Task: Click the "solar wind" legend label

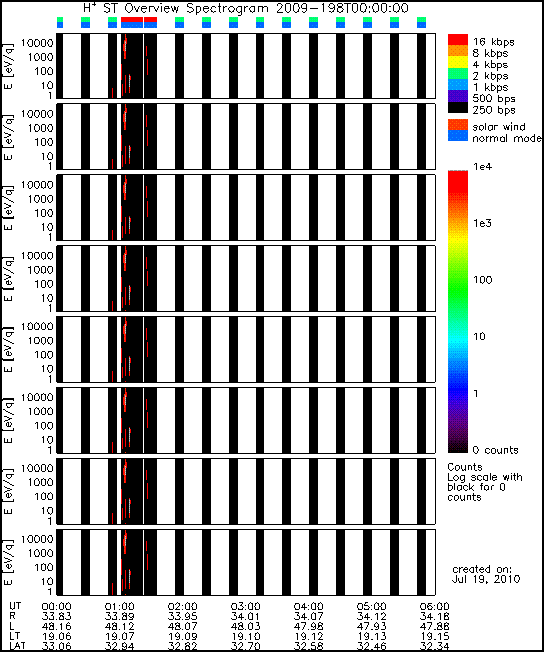Action: coord(499,126)
